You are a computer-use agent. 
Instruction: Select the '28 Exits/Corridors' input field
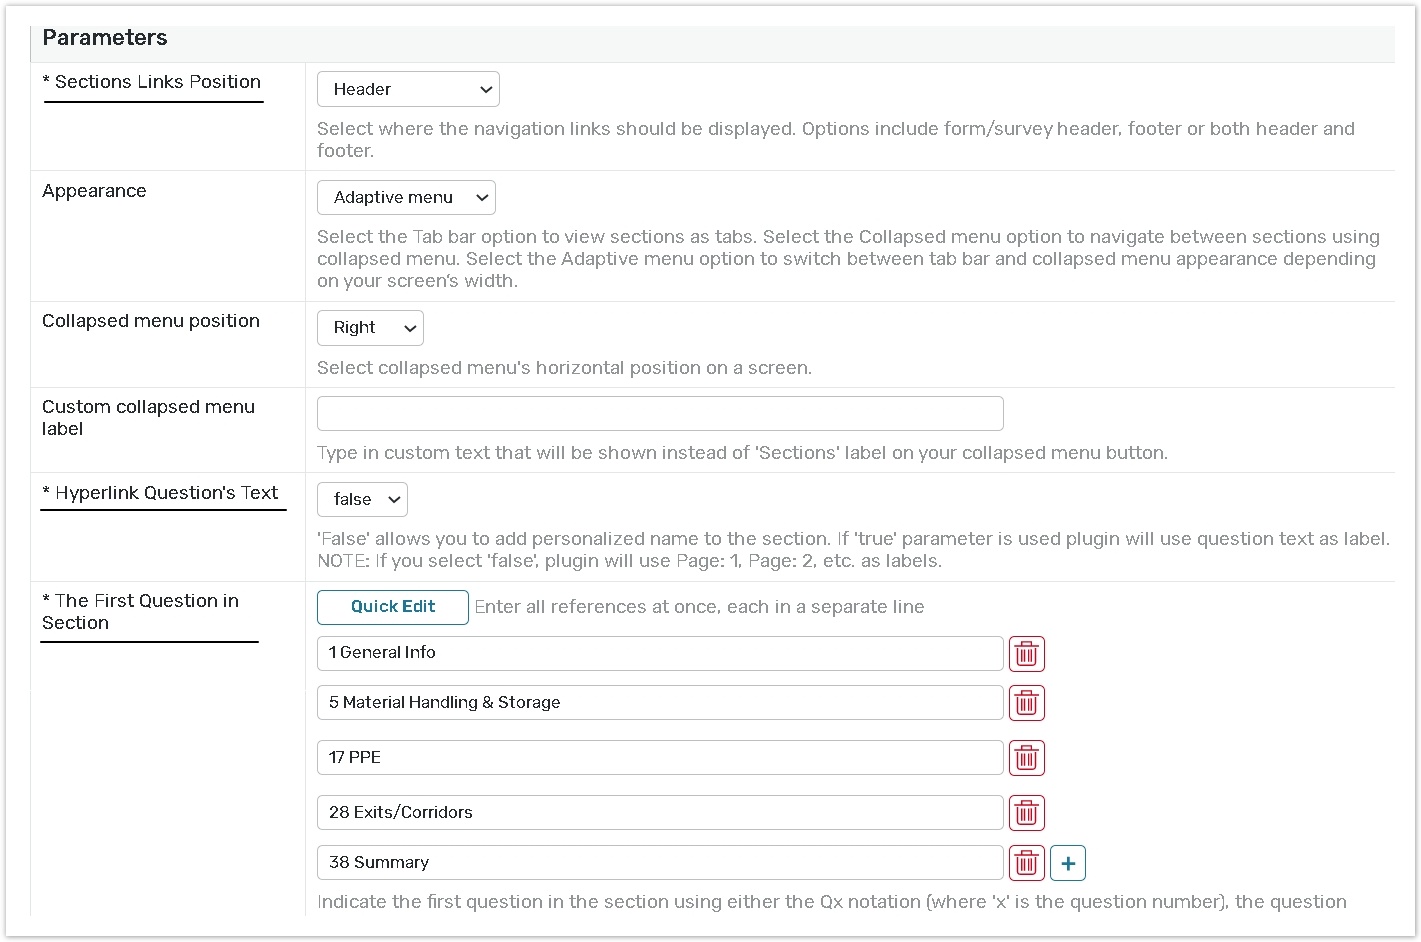(x=660, y=813)
